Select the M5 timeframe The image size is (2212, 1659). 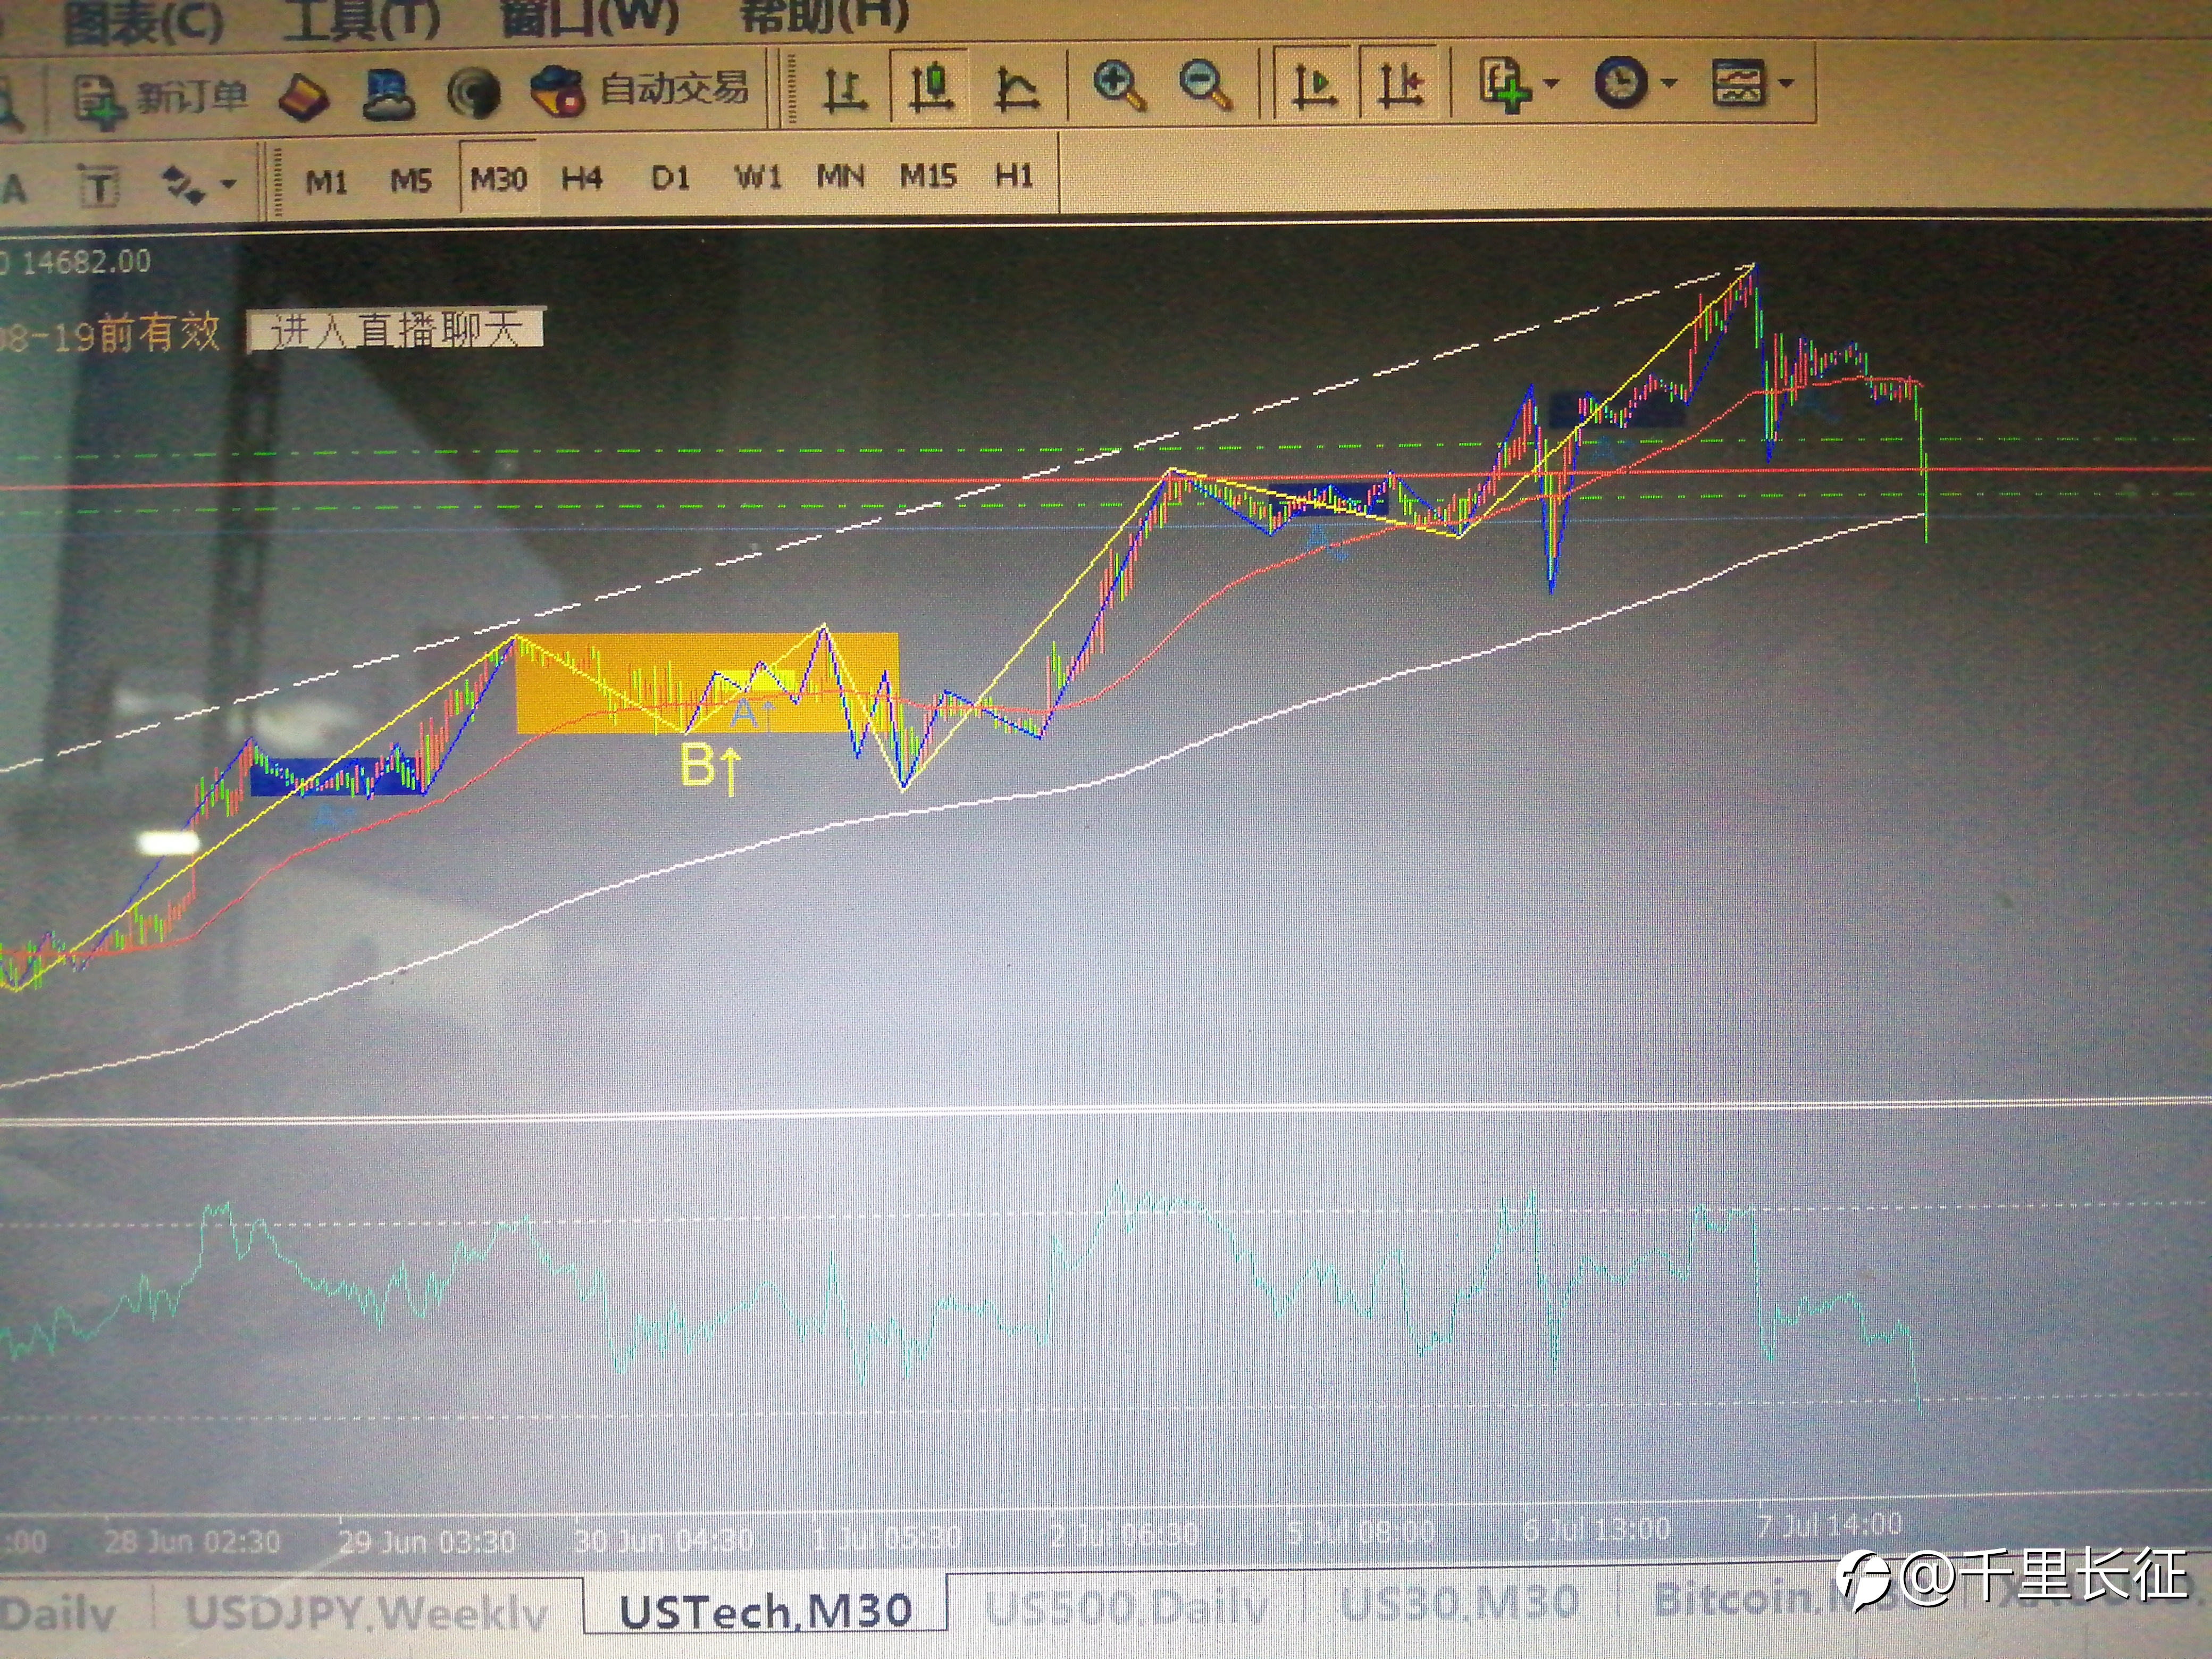click(x=410, y=181)
